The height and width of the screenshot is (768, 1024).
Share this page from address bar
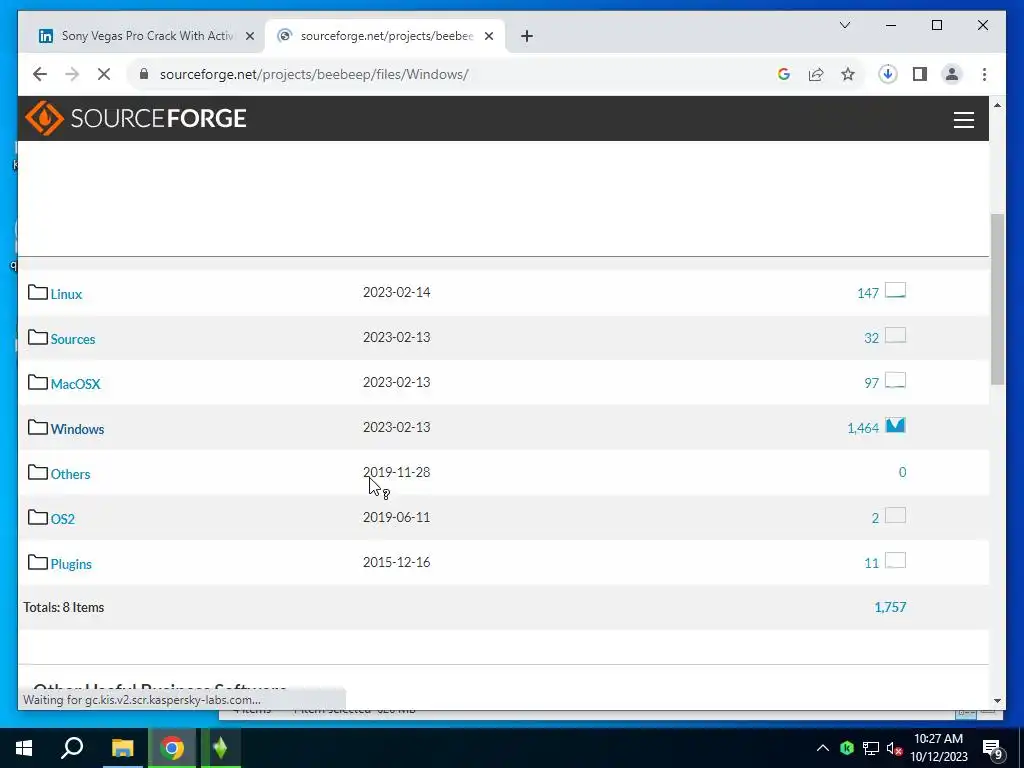coord(816,74)
